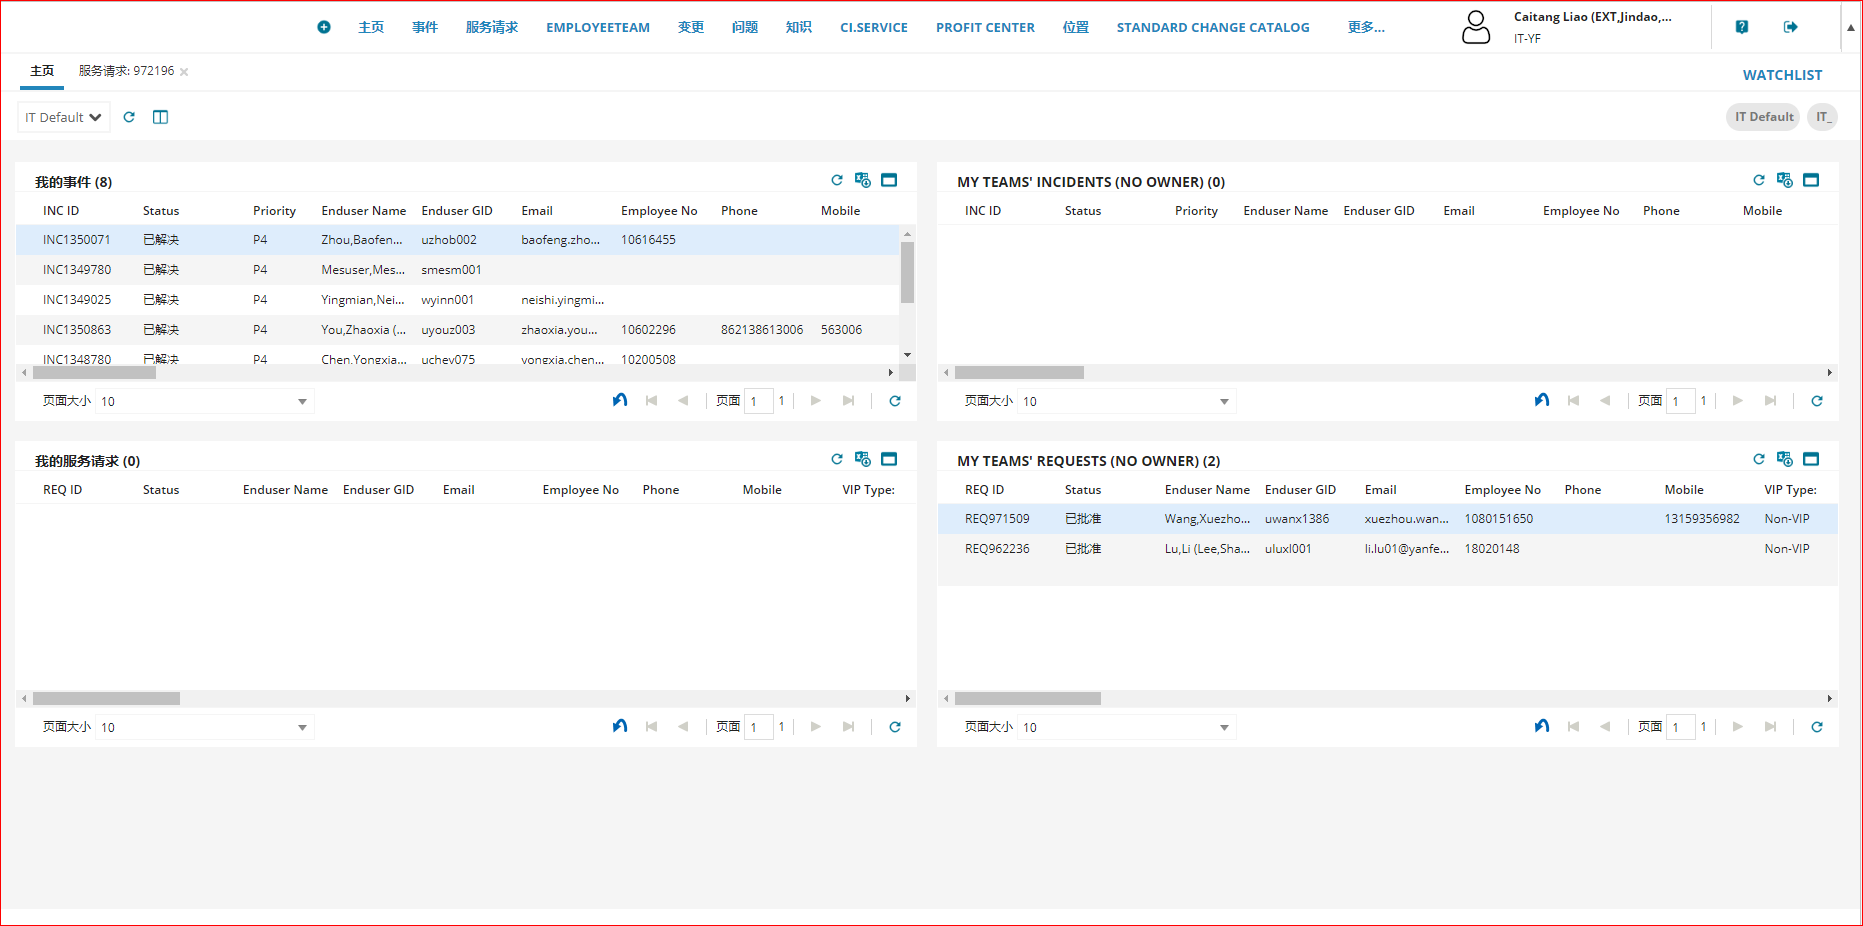The height and width of the screenshot is (926, 1863).
Task: Toggle the column layout icon beside refresh
Action: click(160, 117)
